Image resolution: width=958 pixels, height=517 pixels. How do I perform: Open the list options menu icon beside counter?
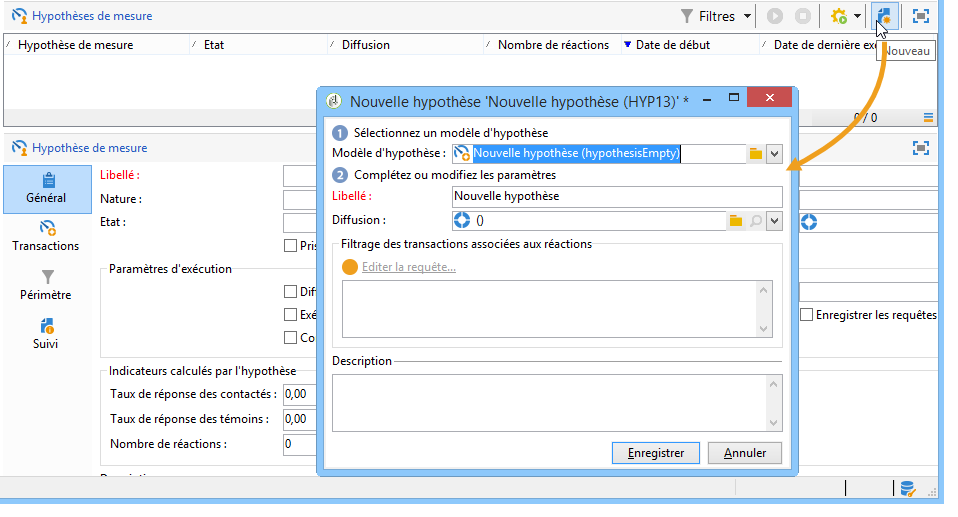[x=928, y=117]
